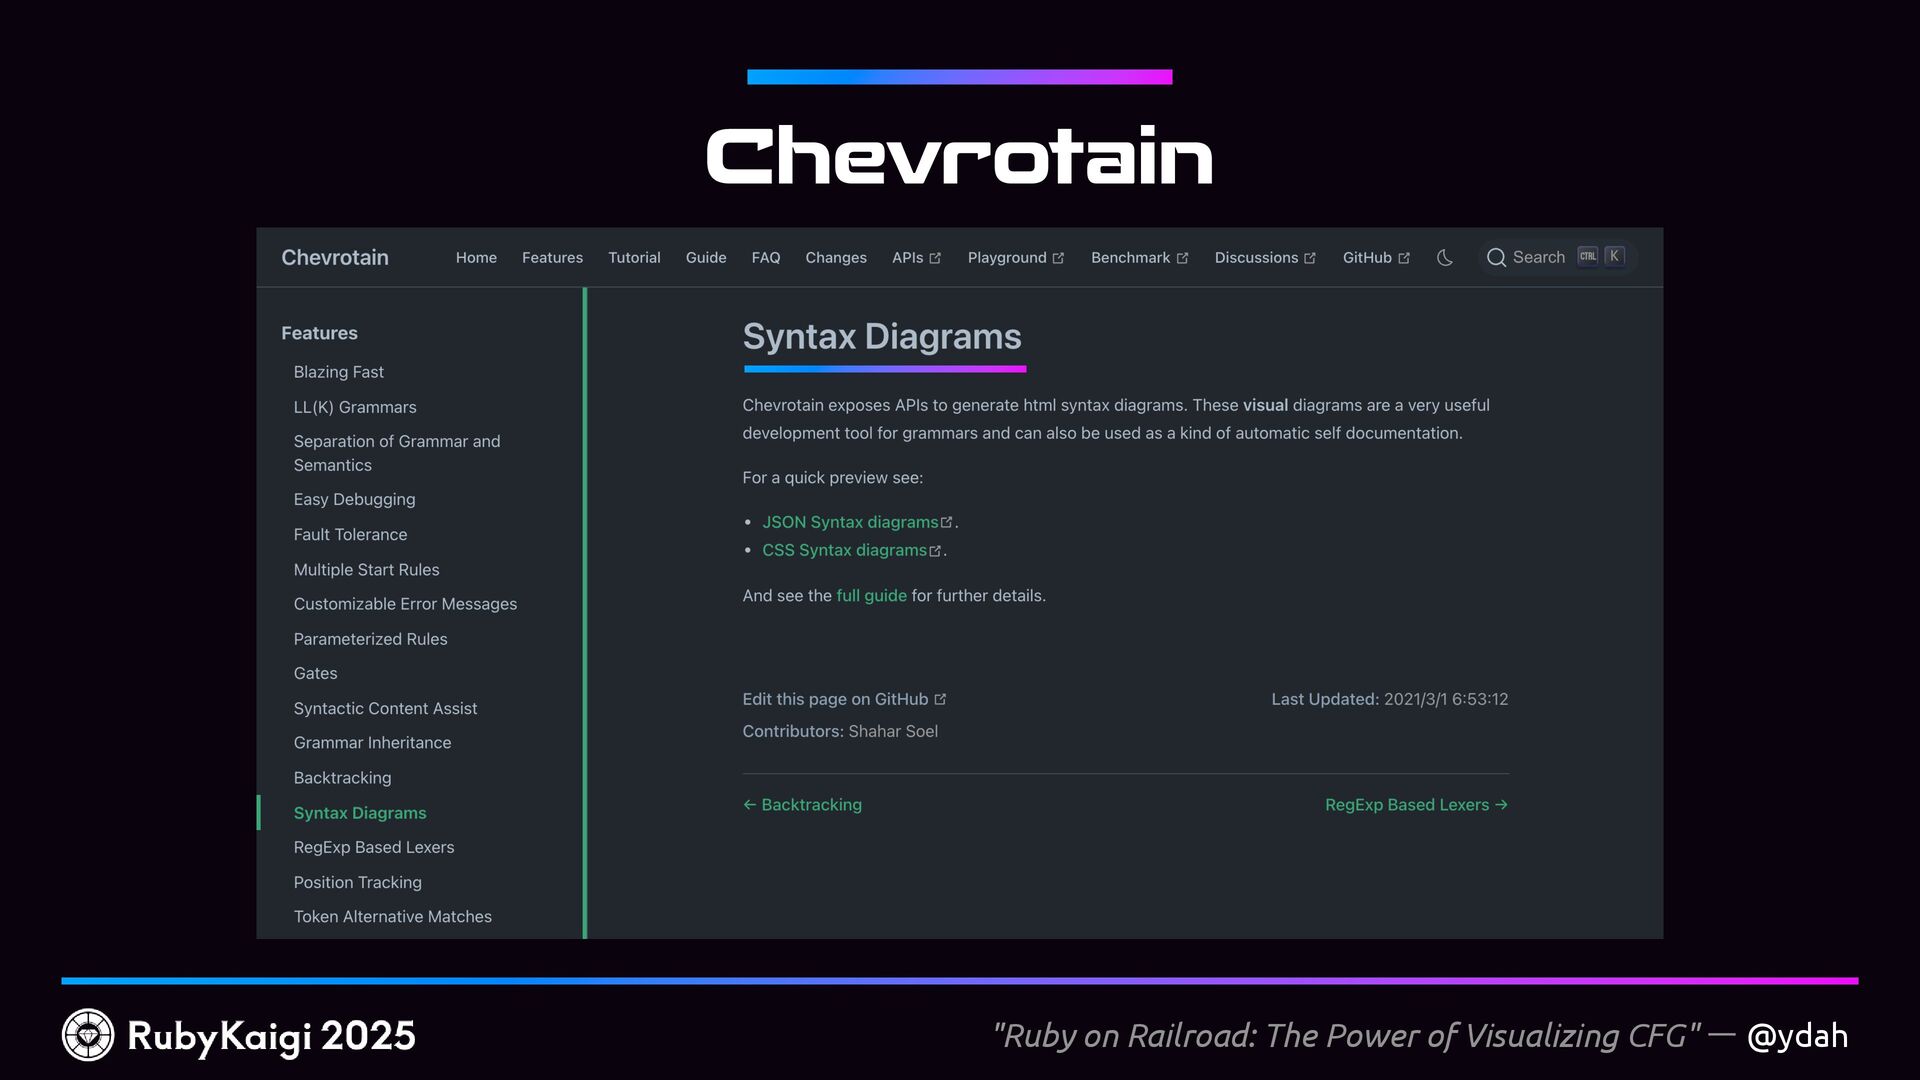Go to next page RegExp Based Lexers
The image size is (1920, 1080).
point(1416,805)
